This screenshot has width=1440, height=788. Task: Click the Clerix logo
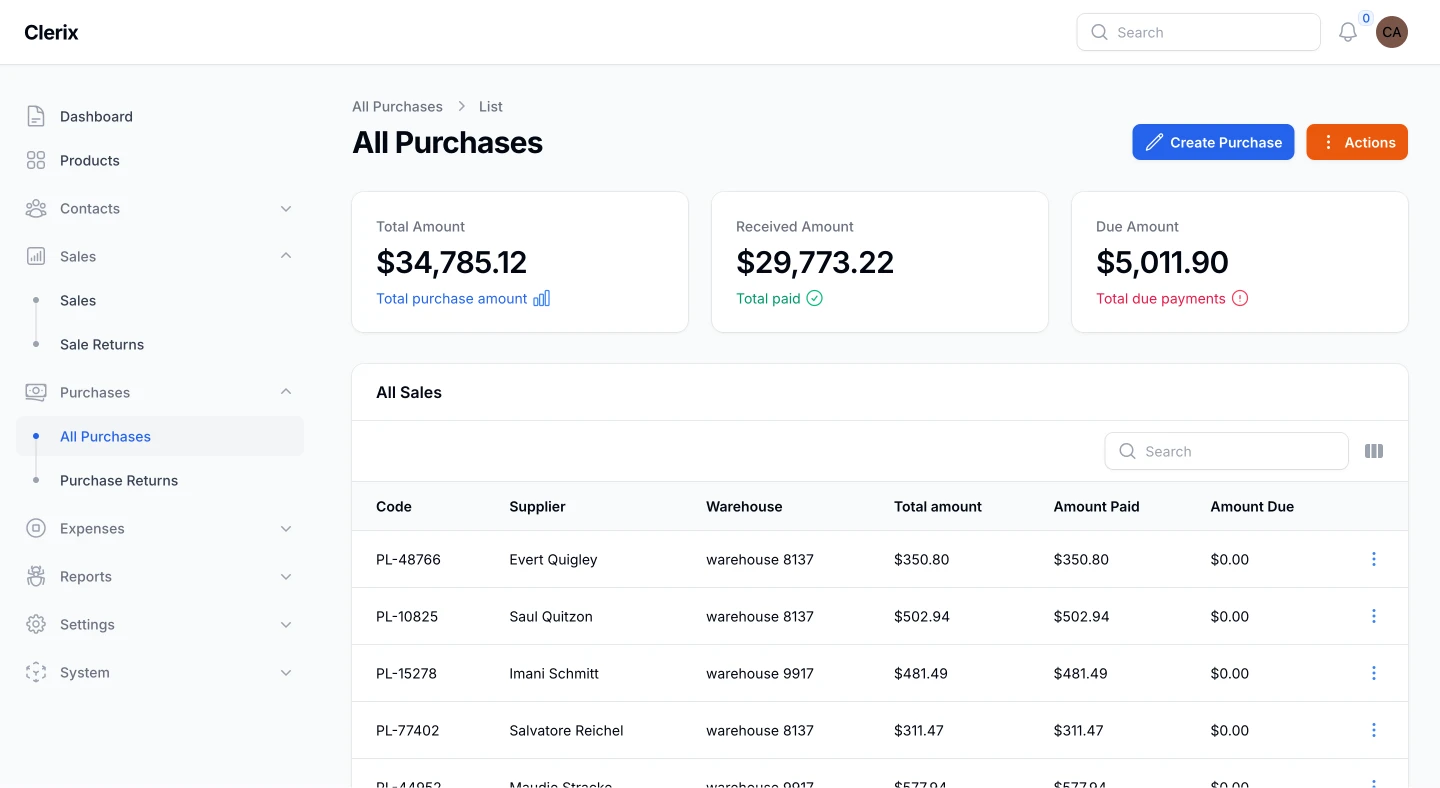point(51,32)
